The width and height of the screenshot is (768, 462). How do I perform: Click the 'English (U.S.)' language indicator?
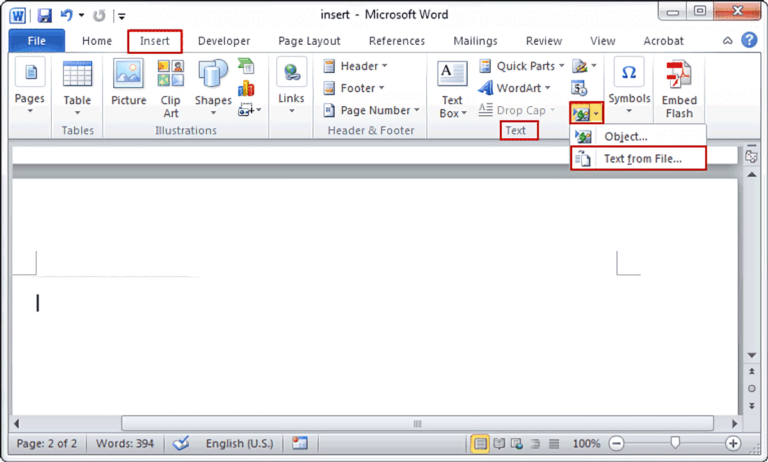point(239,444)
